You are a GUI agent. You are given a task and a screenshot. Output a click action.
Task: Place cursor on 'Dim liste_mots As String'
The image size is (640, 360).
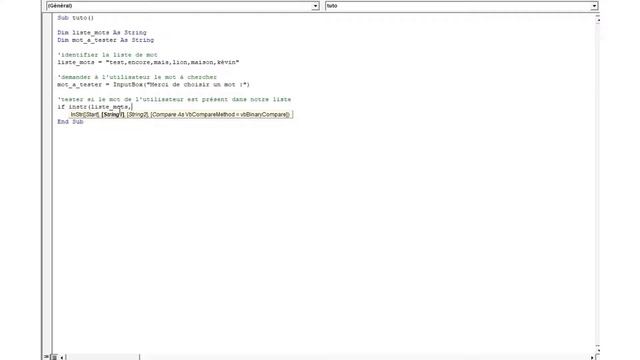(102, 33)
